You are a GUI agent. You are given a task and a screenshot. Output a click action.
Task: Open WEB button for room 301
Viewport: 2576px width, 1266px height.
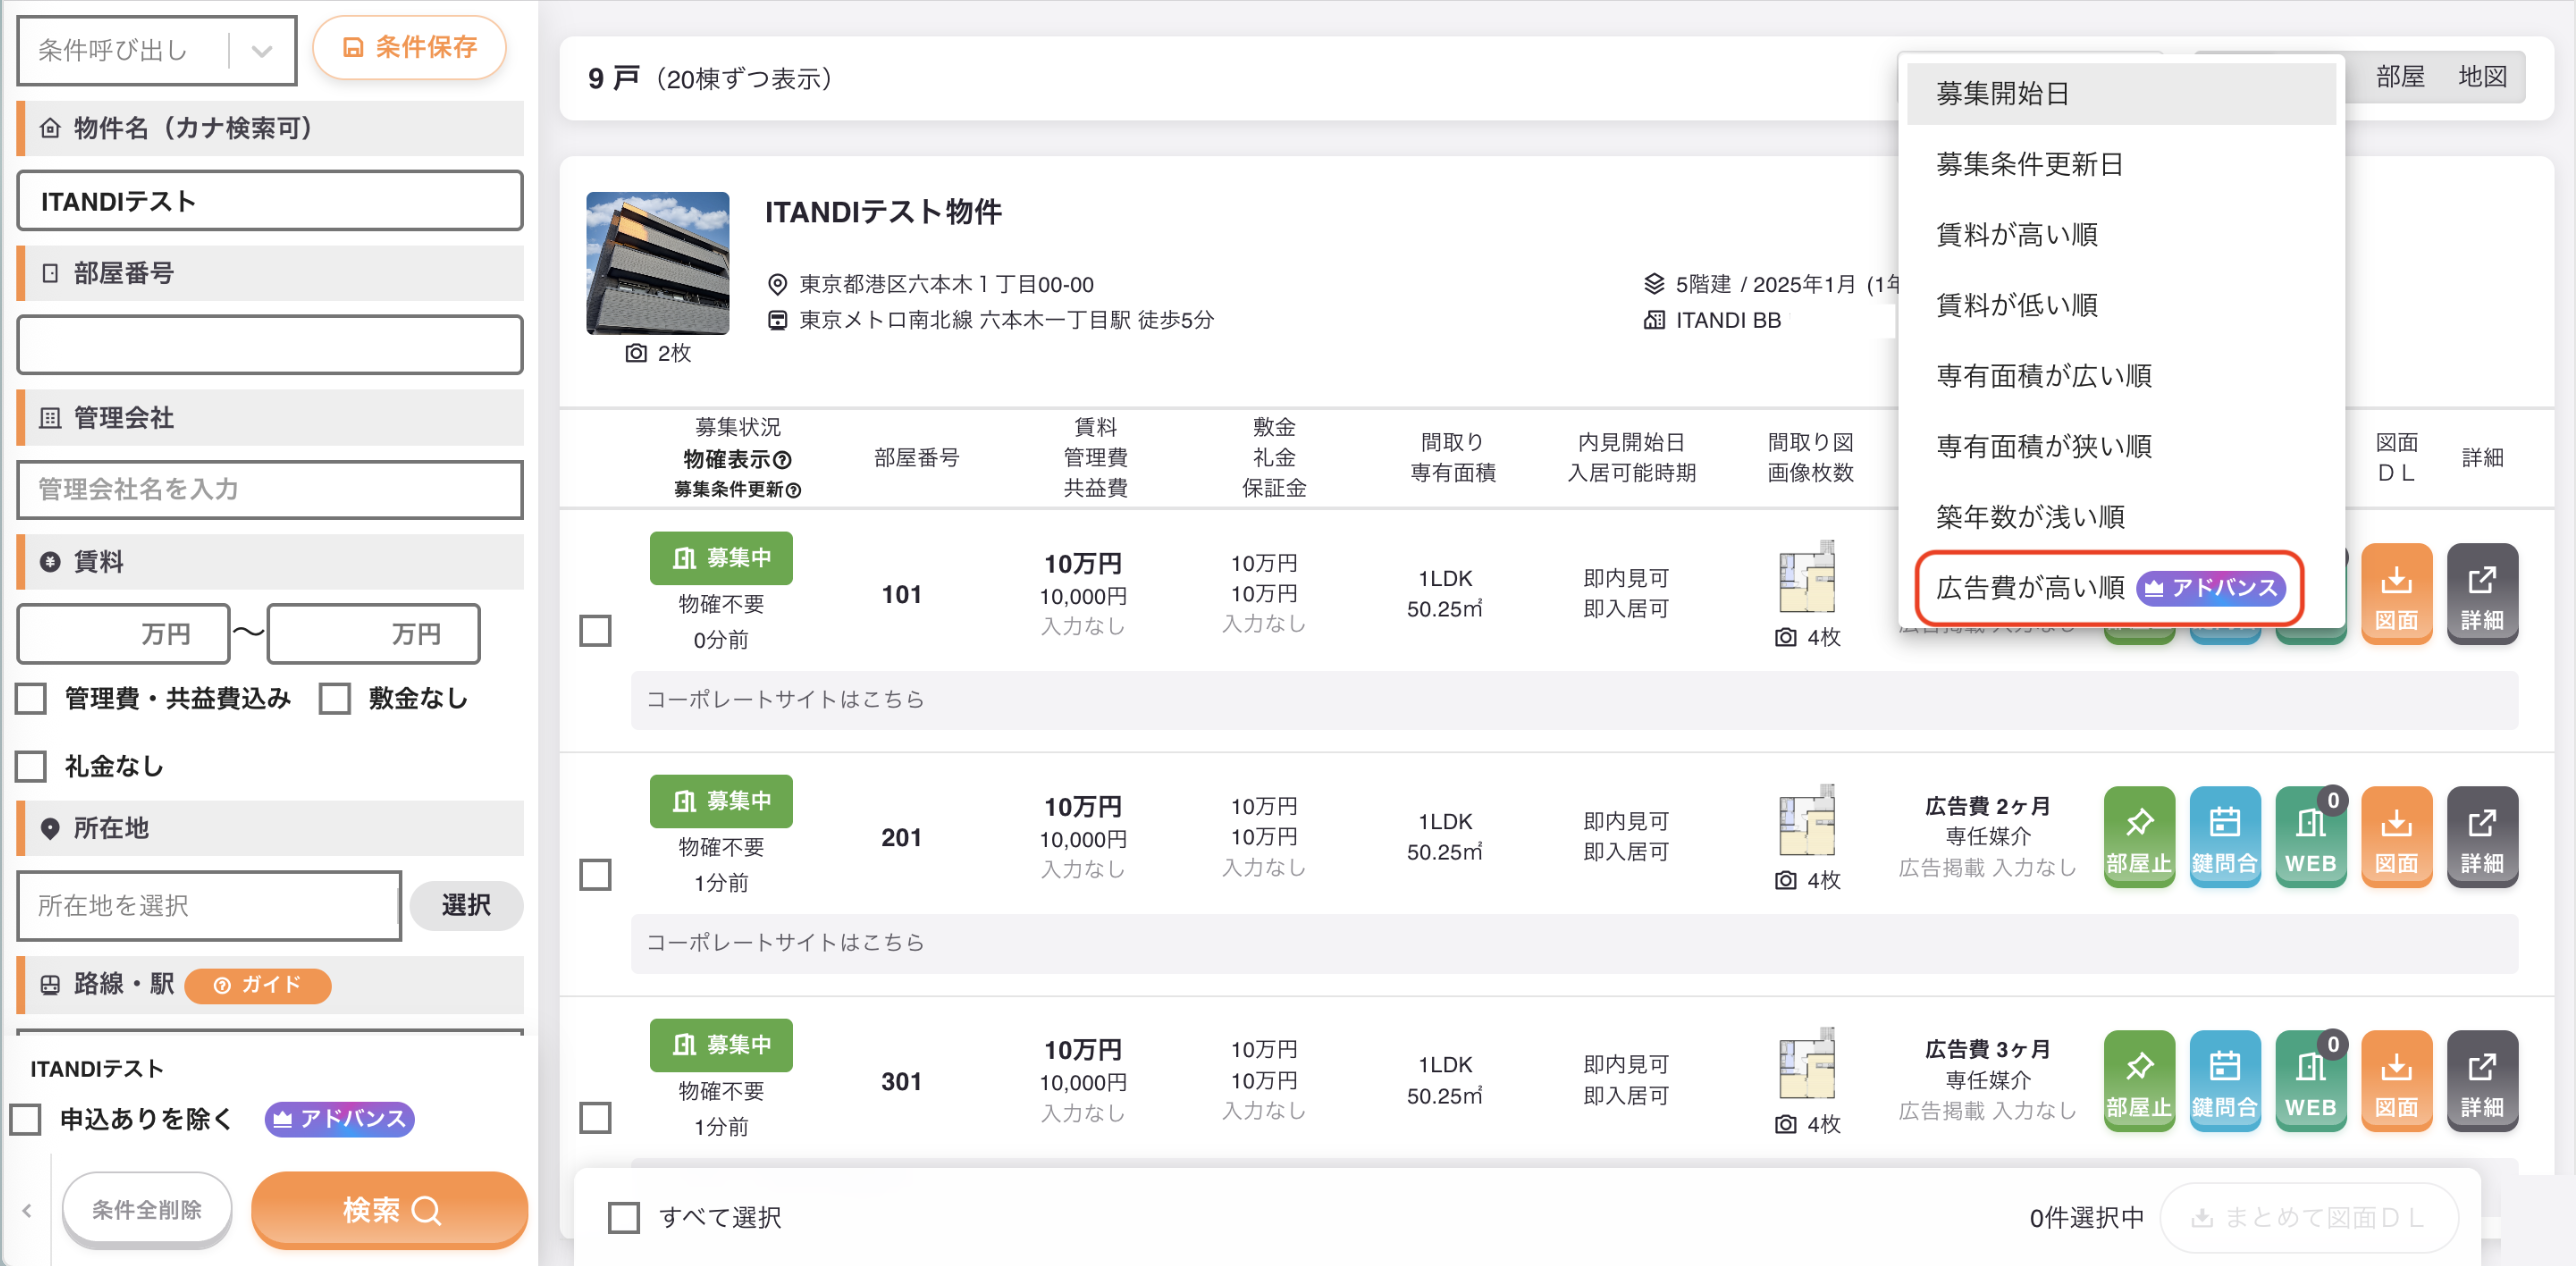2310,1080
